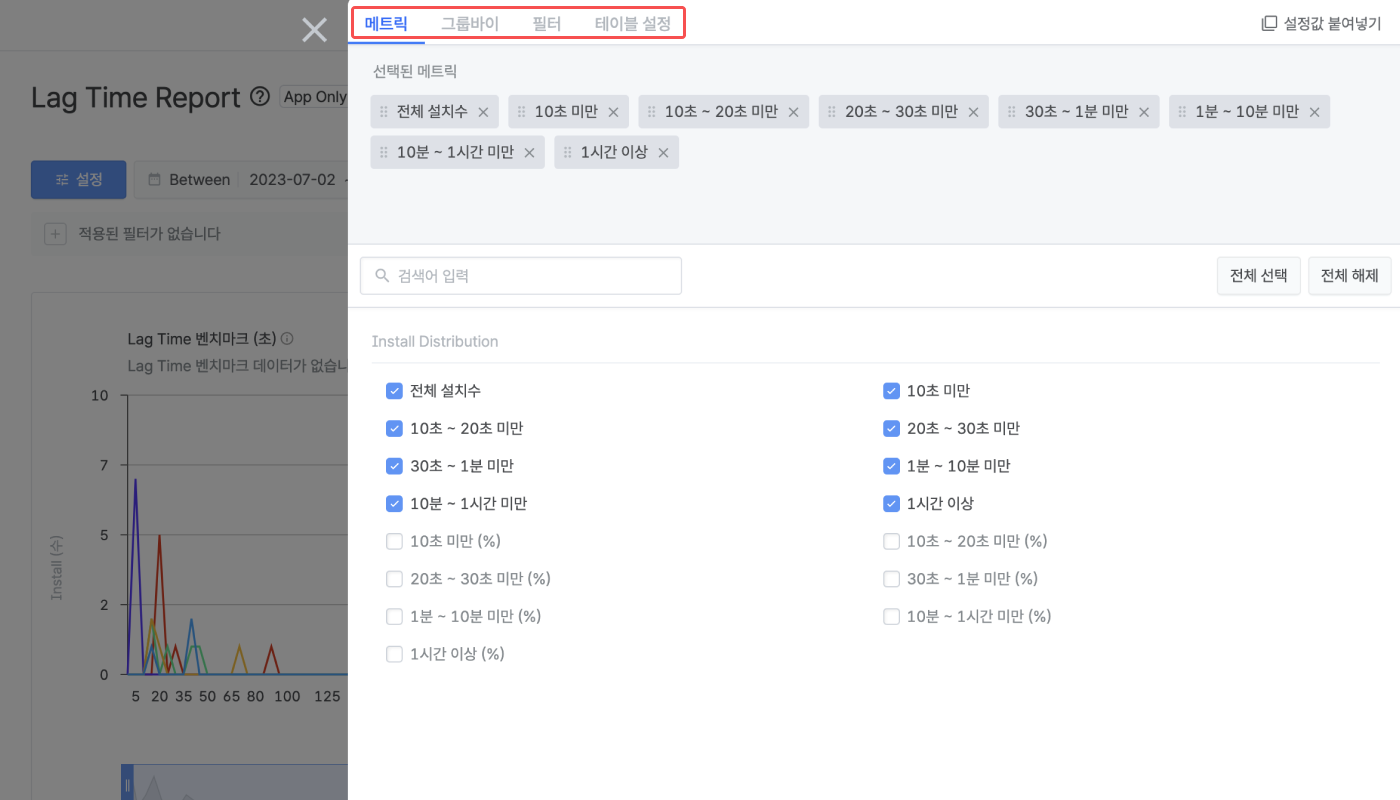Check the 20초 ~ 30초 미만 (%) checkbox
This screenshot has height=800, width=1400.
[394, 578]
